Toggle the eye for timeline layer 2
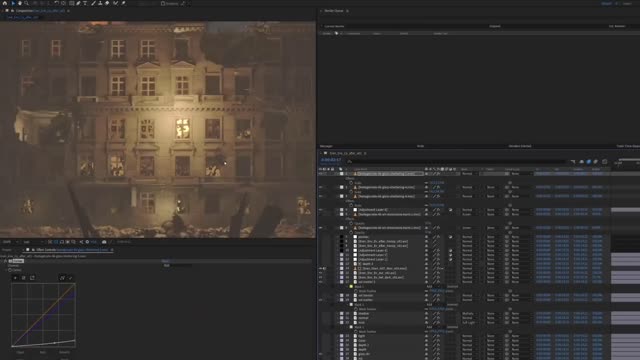Screen dimensions: 640x360 coord(320,187)
